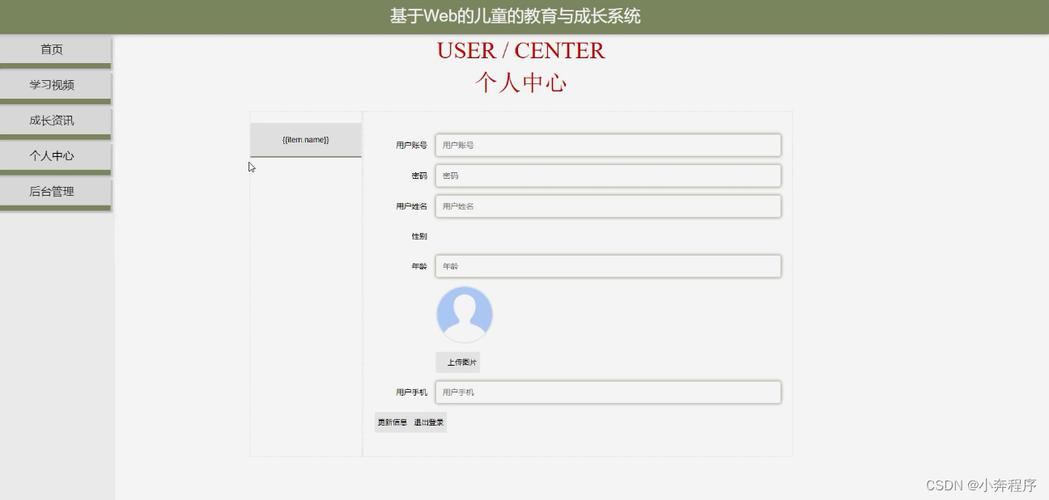Click the 密码 field label

coord(419,176)
